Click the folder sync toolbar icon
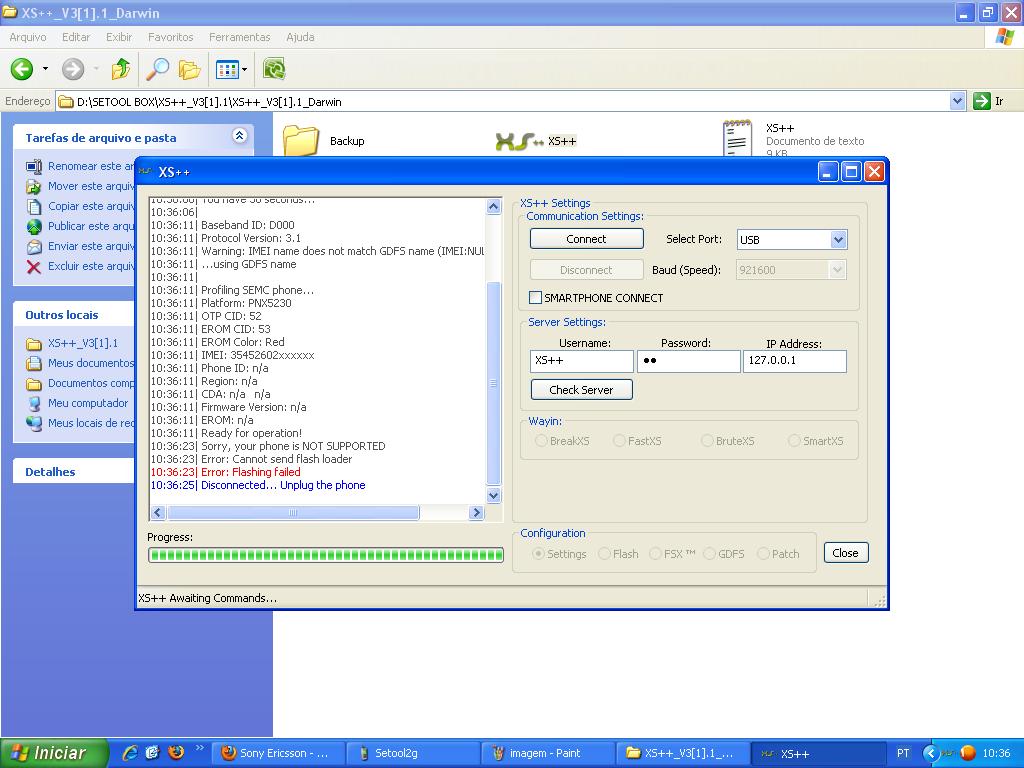This screenshot has height=768, width=1024. 274,69
